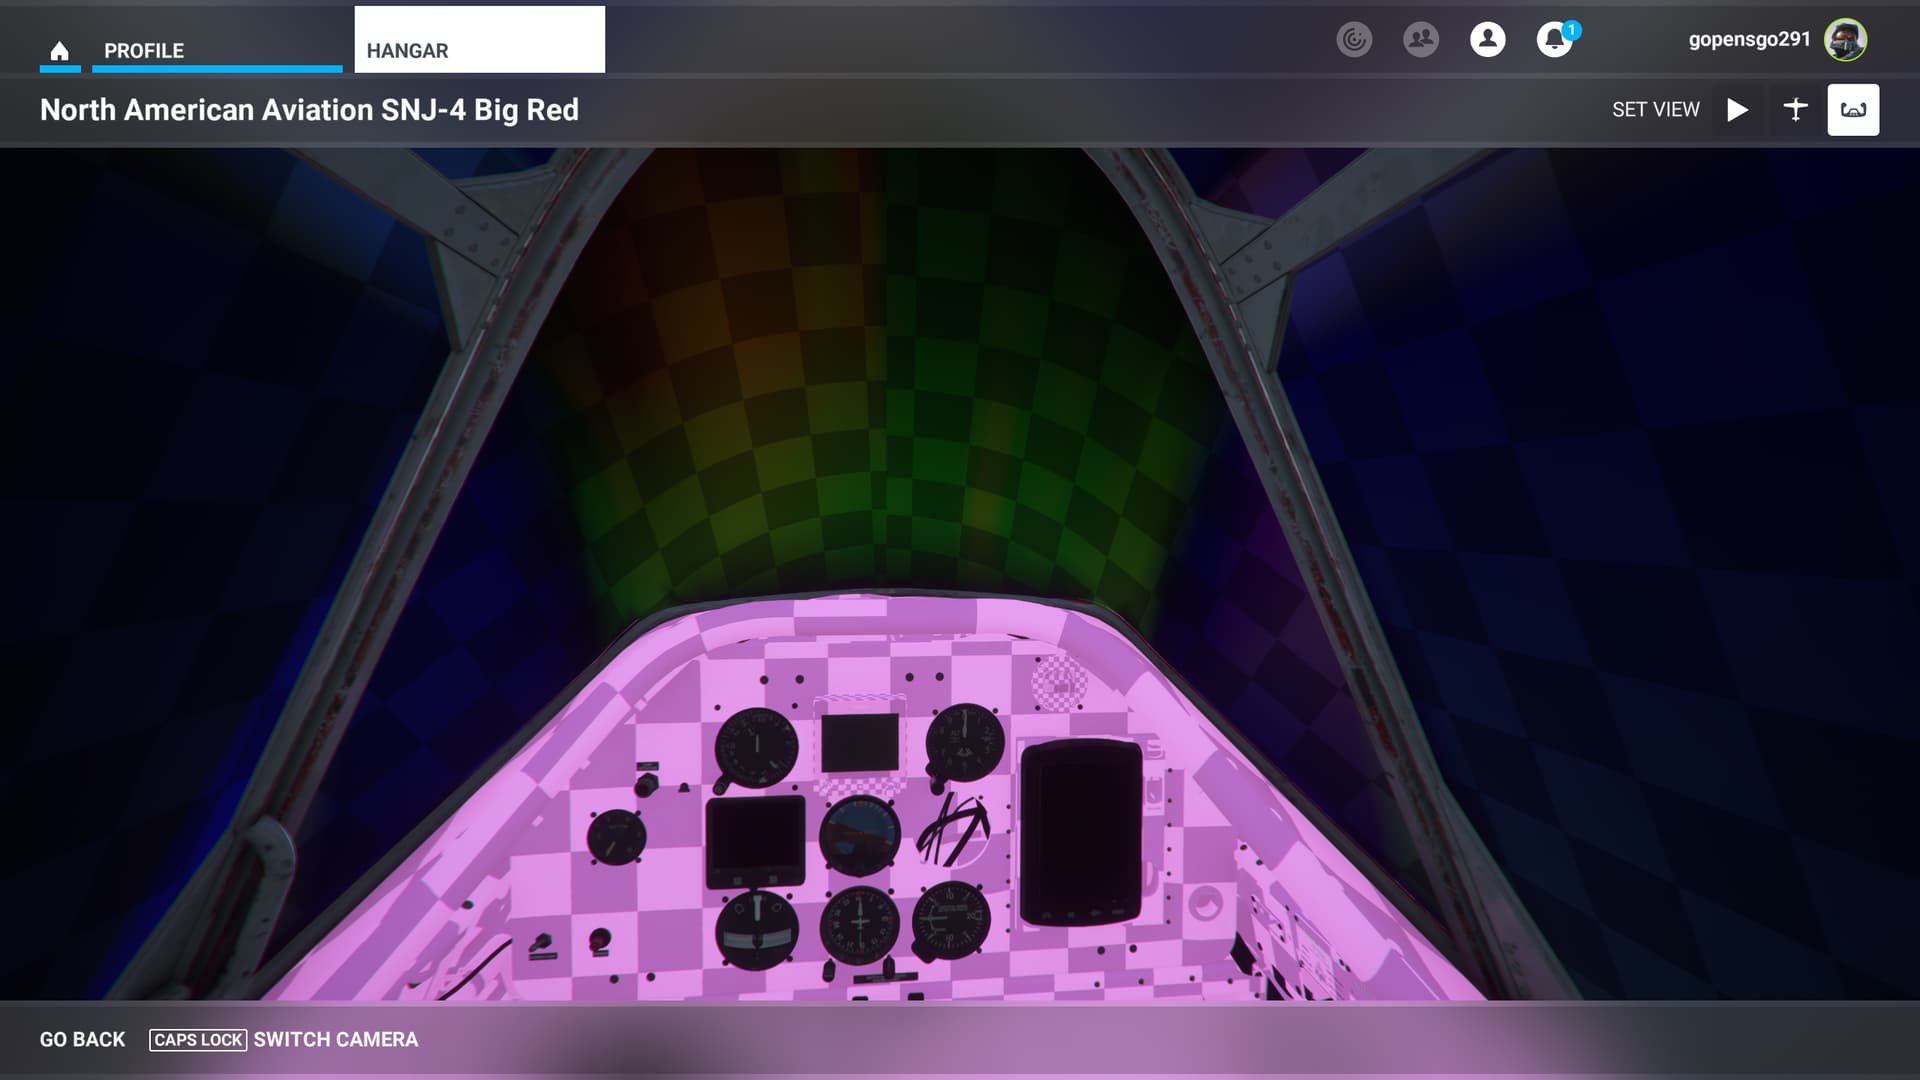Click the airspeed gauge at panel top-left
The image size is (1920, 1080).
757,747
